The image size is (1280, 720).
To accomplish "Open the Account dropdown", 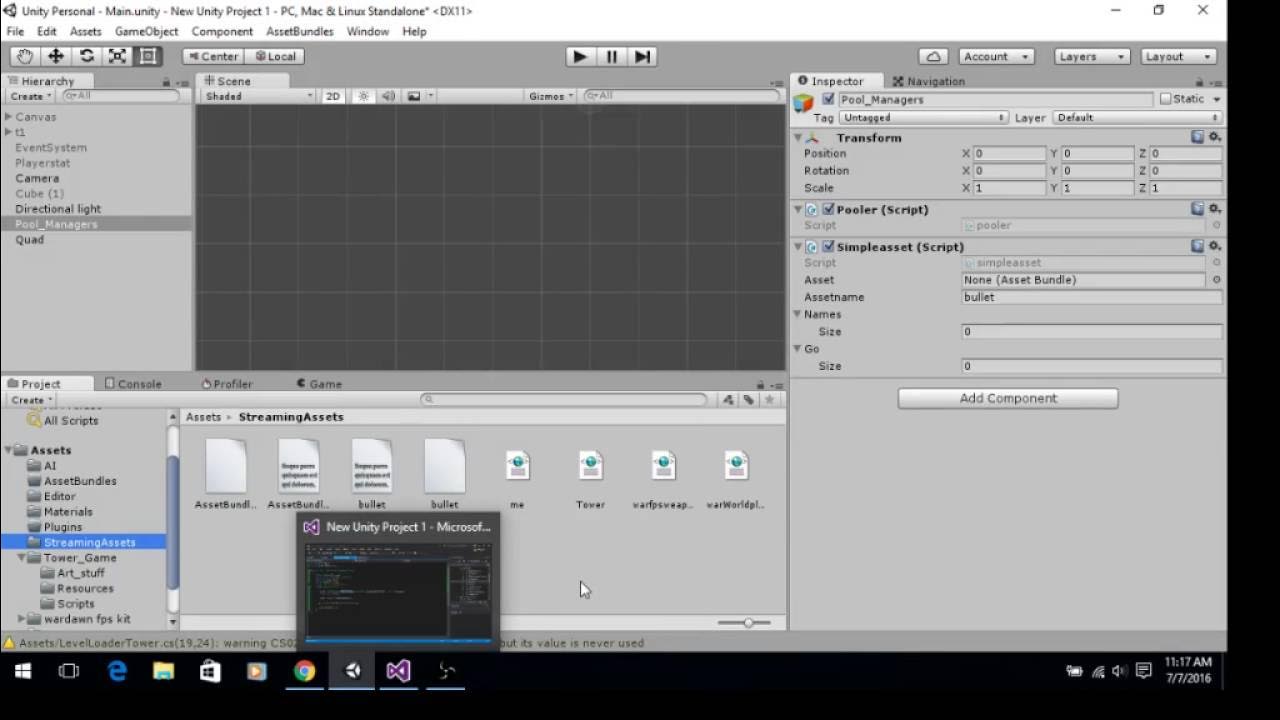I will 995,57.
